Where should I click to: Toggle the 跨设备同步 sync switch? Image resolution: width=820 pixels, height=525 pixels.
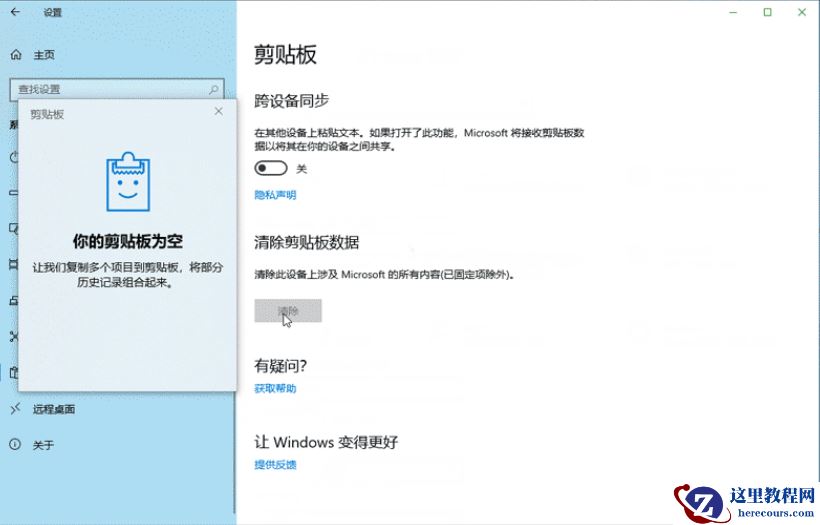coord(270,168)
